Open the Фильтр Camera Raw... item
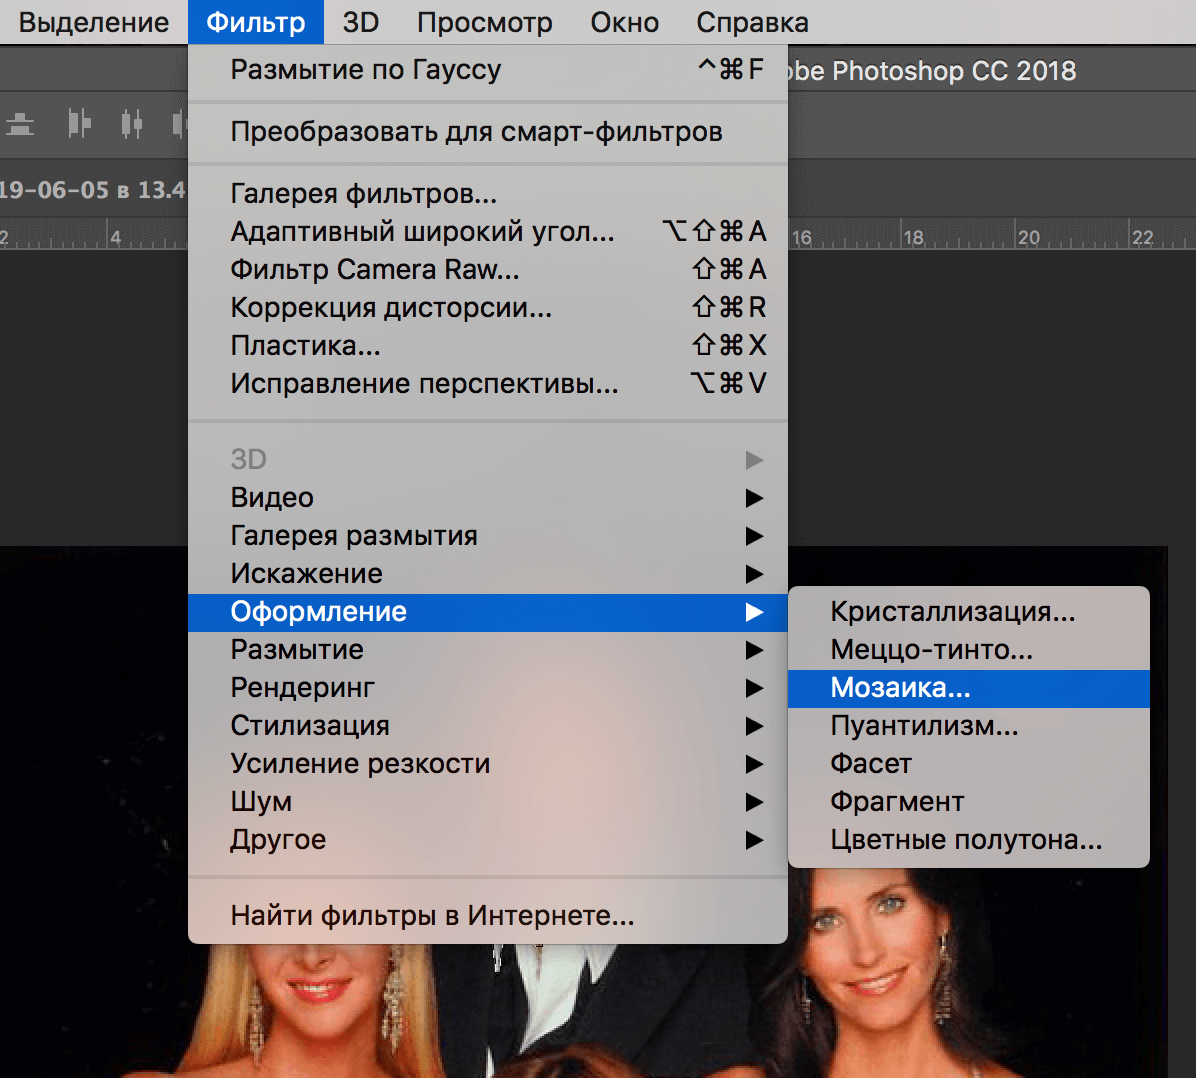 [375, 270]
